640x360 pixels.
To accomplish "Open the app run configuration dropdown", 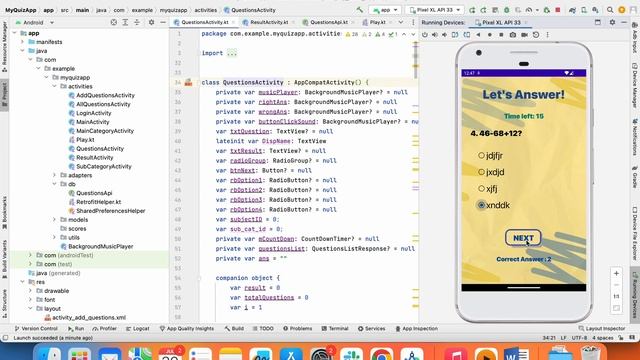I will tap(385, 10).
